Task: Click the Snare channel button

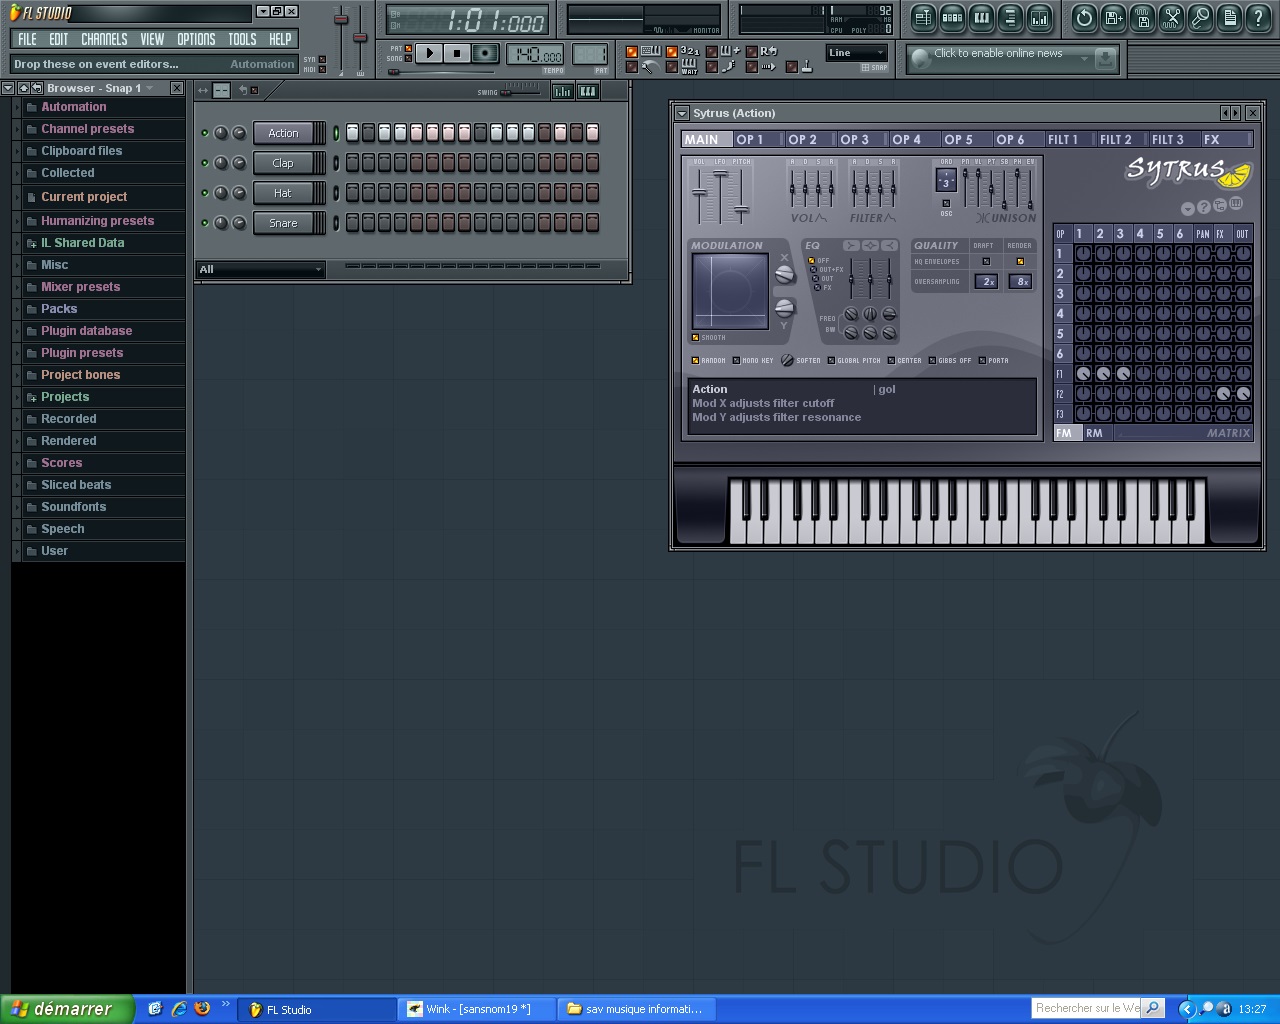Action: tap(283, 223)
